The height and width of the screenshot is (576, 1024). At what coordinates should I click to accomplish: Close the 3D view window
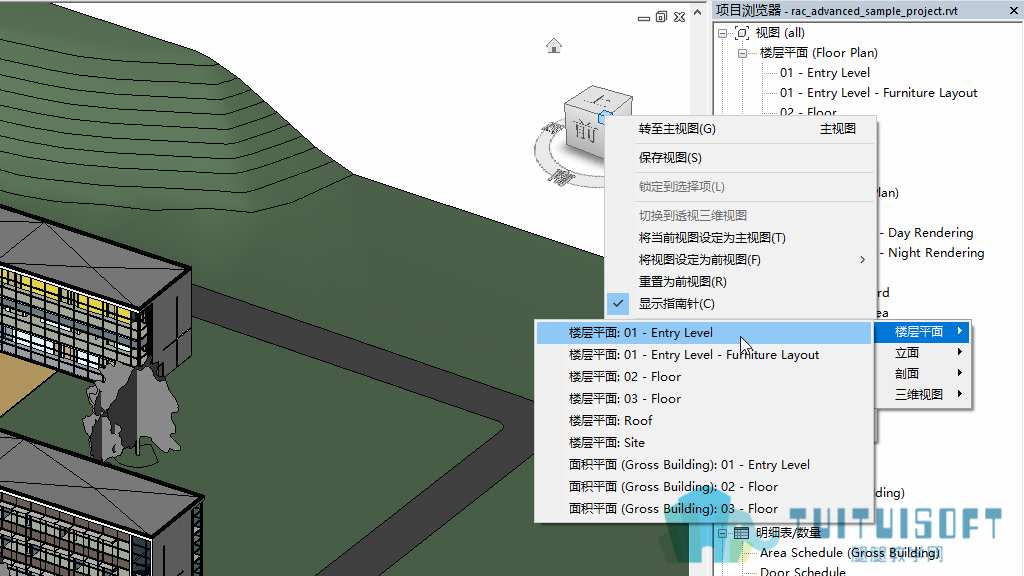(x=679, y=17)
